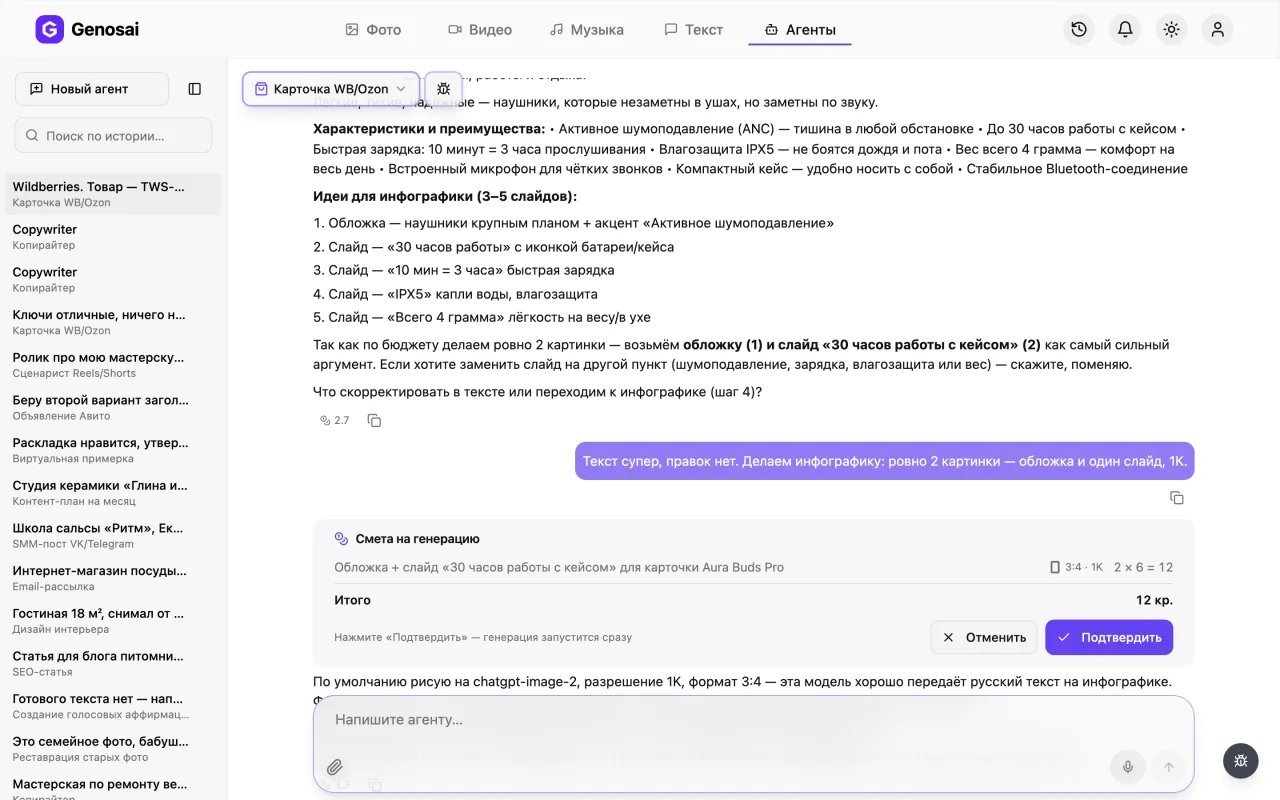Click the Genosai logo icon

coord(49,29)
